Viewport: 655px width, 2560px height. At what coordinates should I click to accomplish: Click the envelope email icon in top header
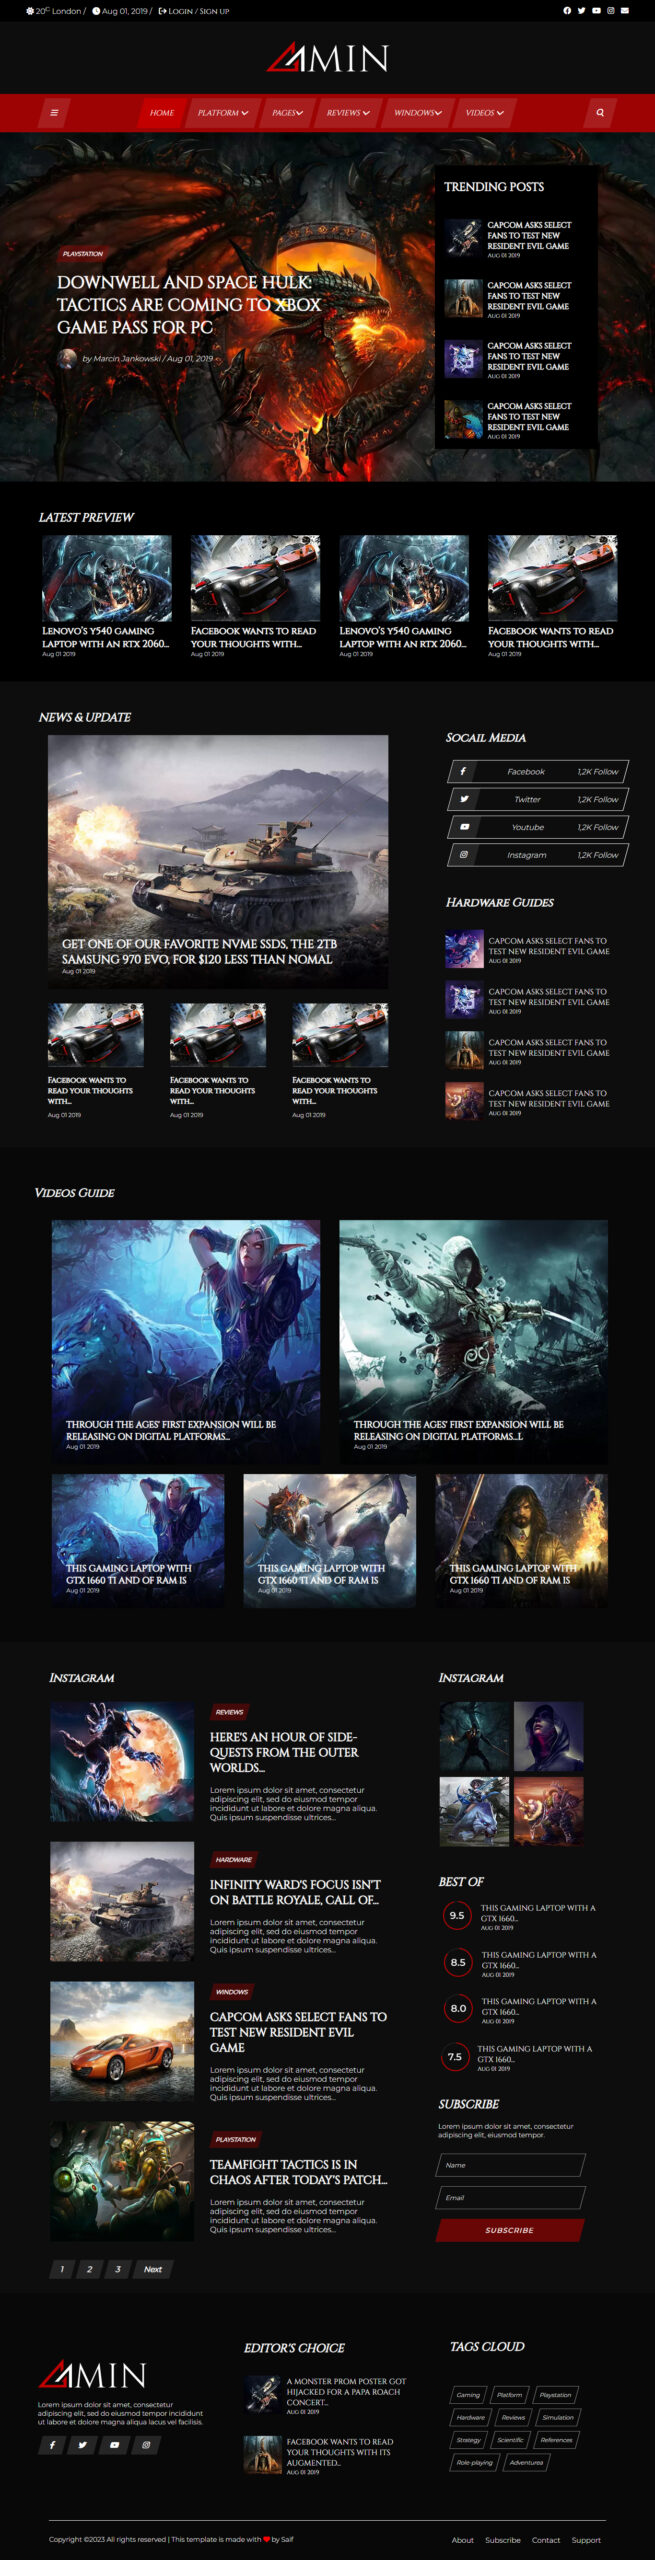click(x=625, y=11)
